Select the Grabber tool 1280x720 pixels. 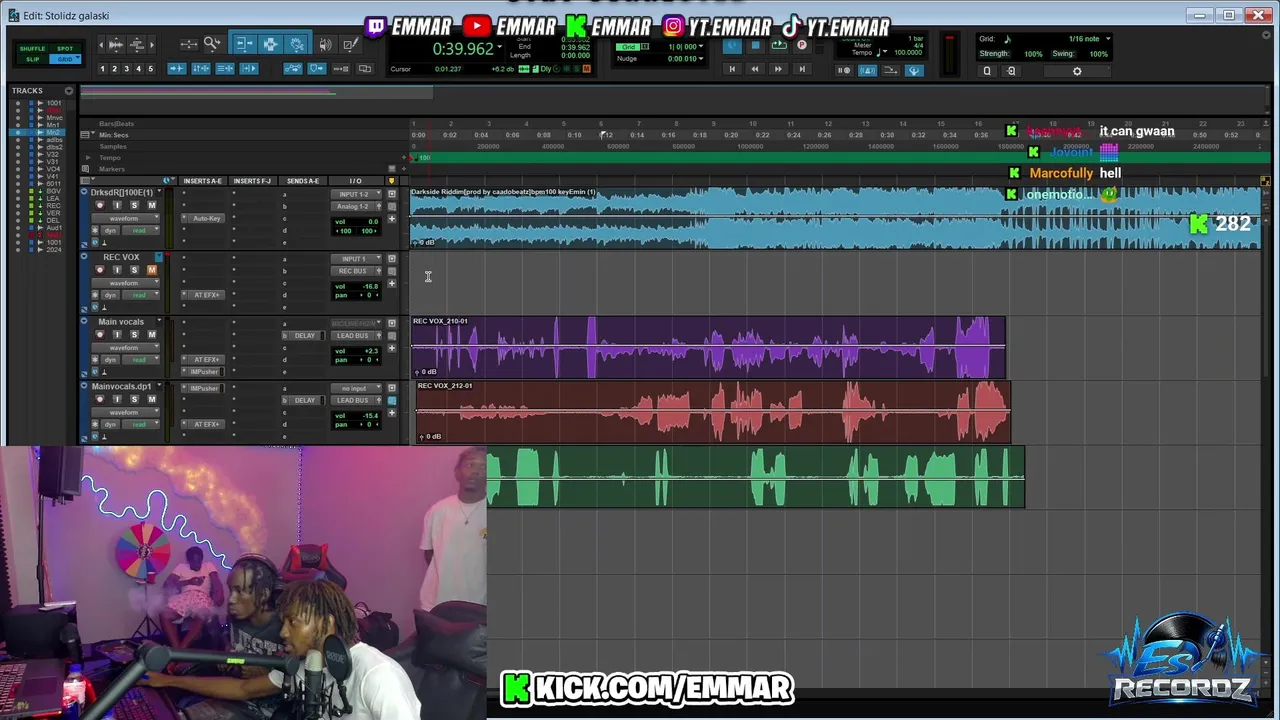297,44
